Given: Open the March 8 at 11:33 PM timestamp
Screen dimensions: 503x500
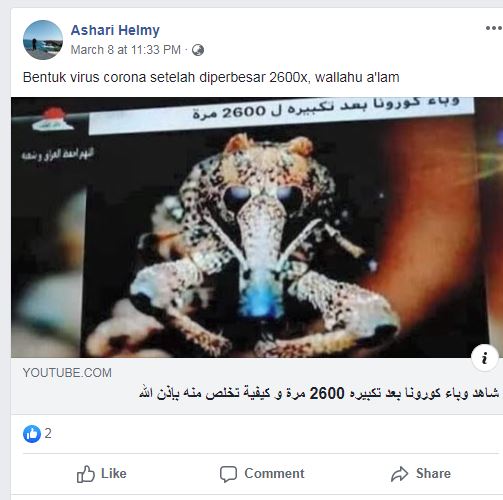Looking at the screenshot, I should pyautogui.click(x=125, y=50).
